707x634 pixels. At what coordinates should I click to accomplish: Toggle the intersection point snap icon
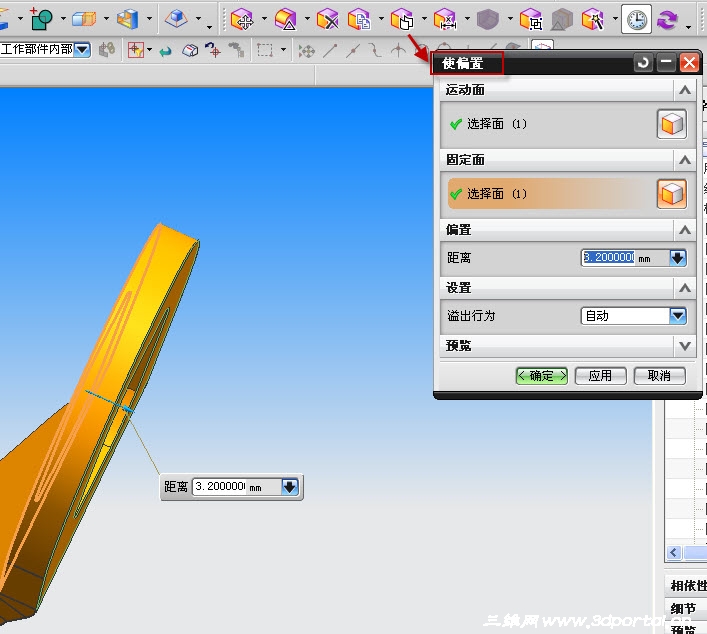point(398,50)
